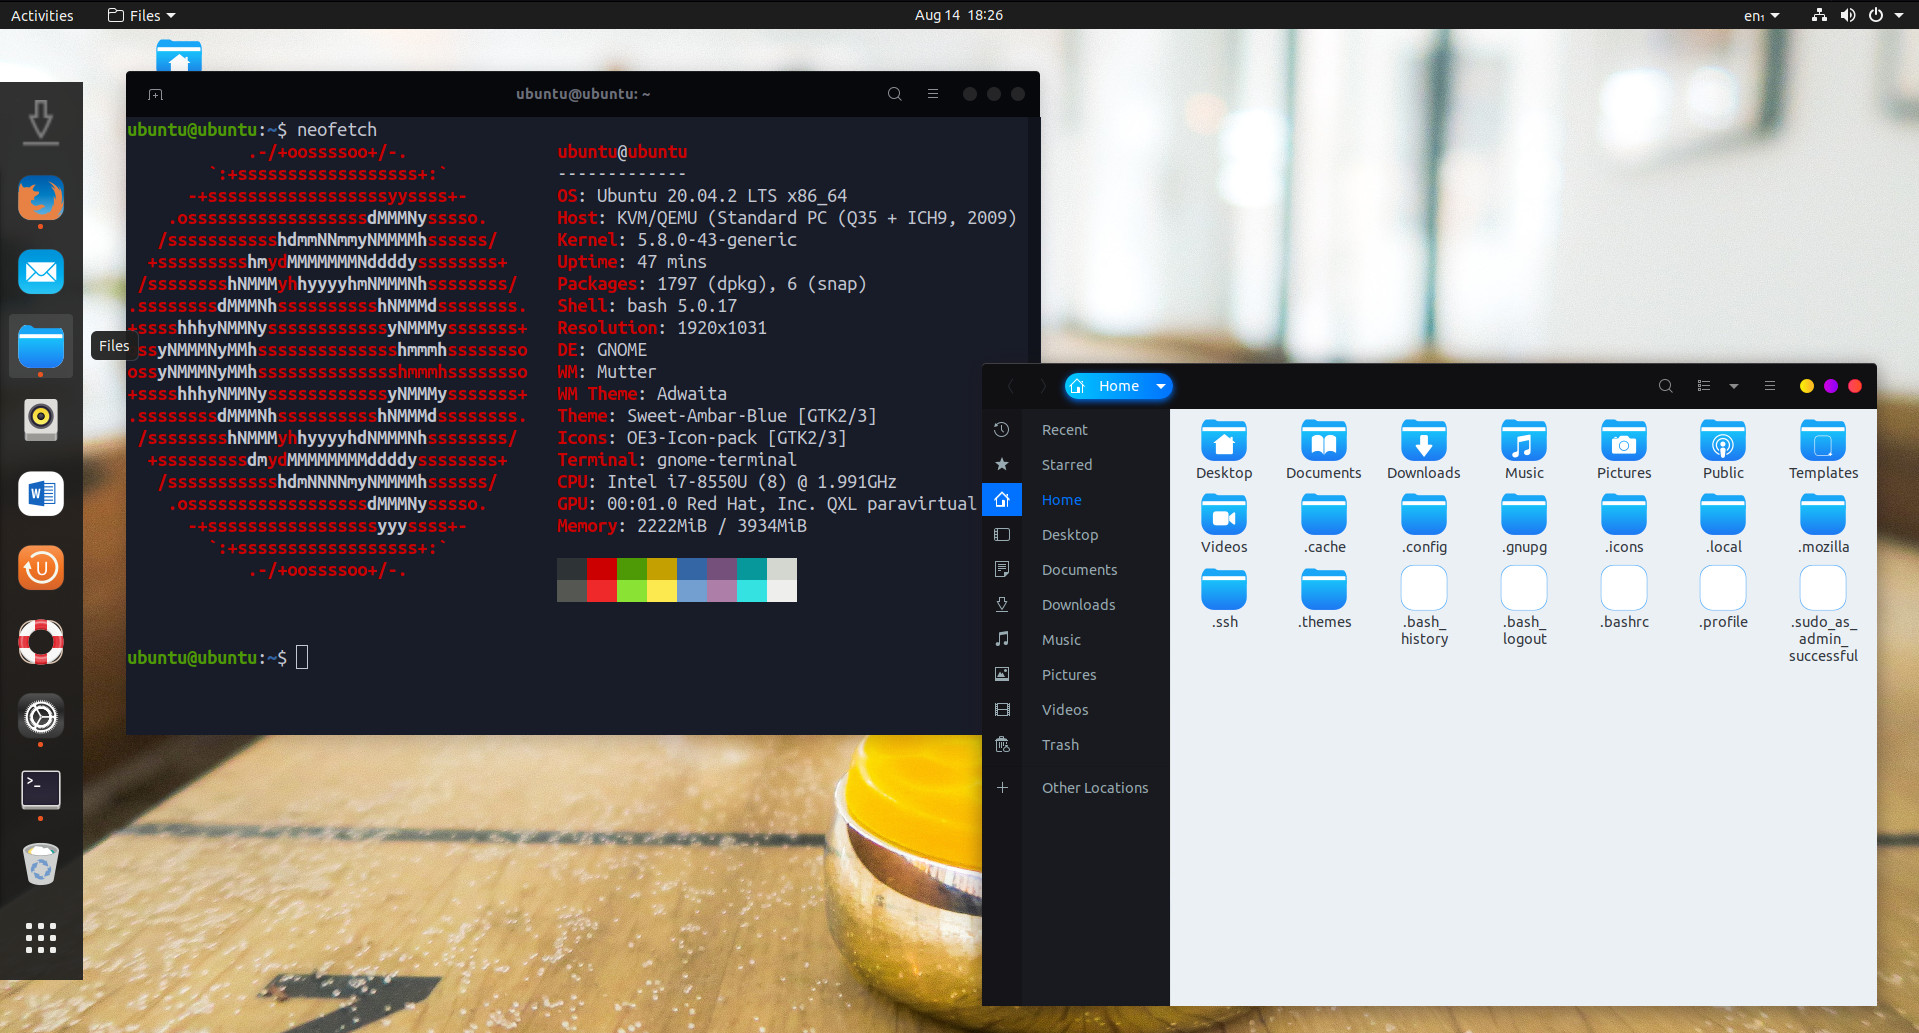This screenshot has height=1033, width=1919.
Task: Open Pictures in Files sidebar
Action: coord(1076,675)
